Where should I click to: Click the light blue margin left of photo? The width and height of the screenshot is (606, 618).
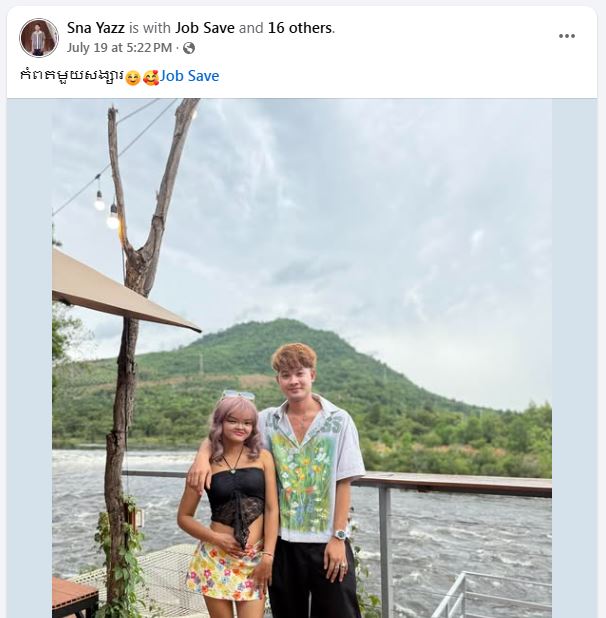[29, 358]
